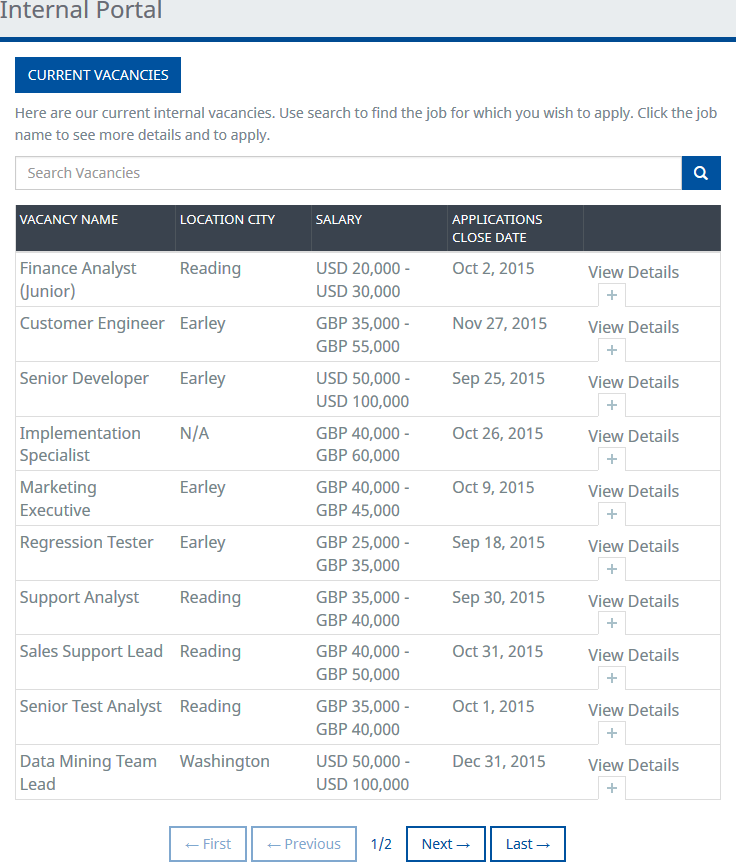
Task: Click plus icon for Senior Test Analyst
Action: (612, 733)
